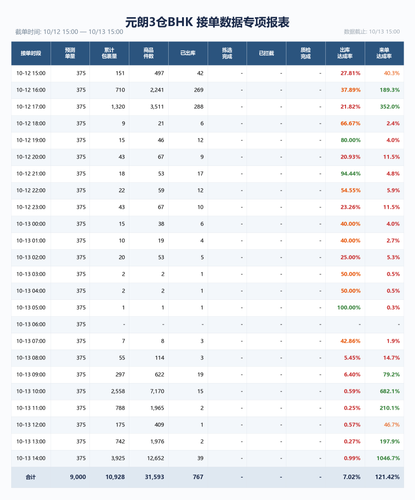
Task: Click the 682.1% value
Action: [390, 391]
